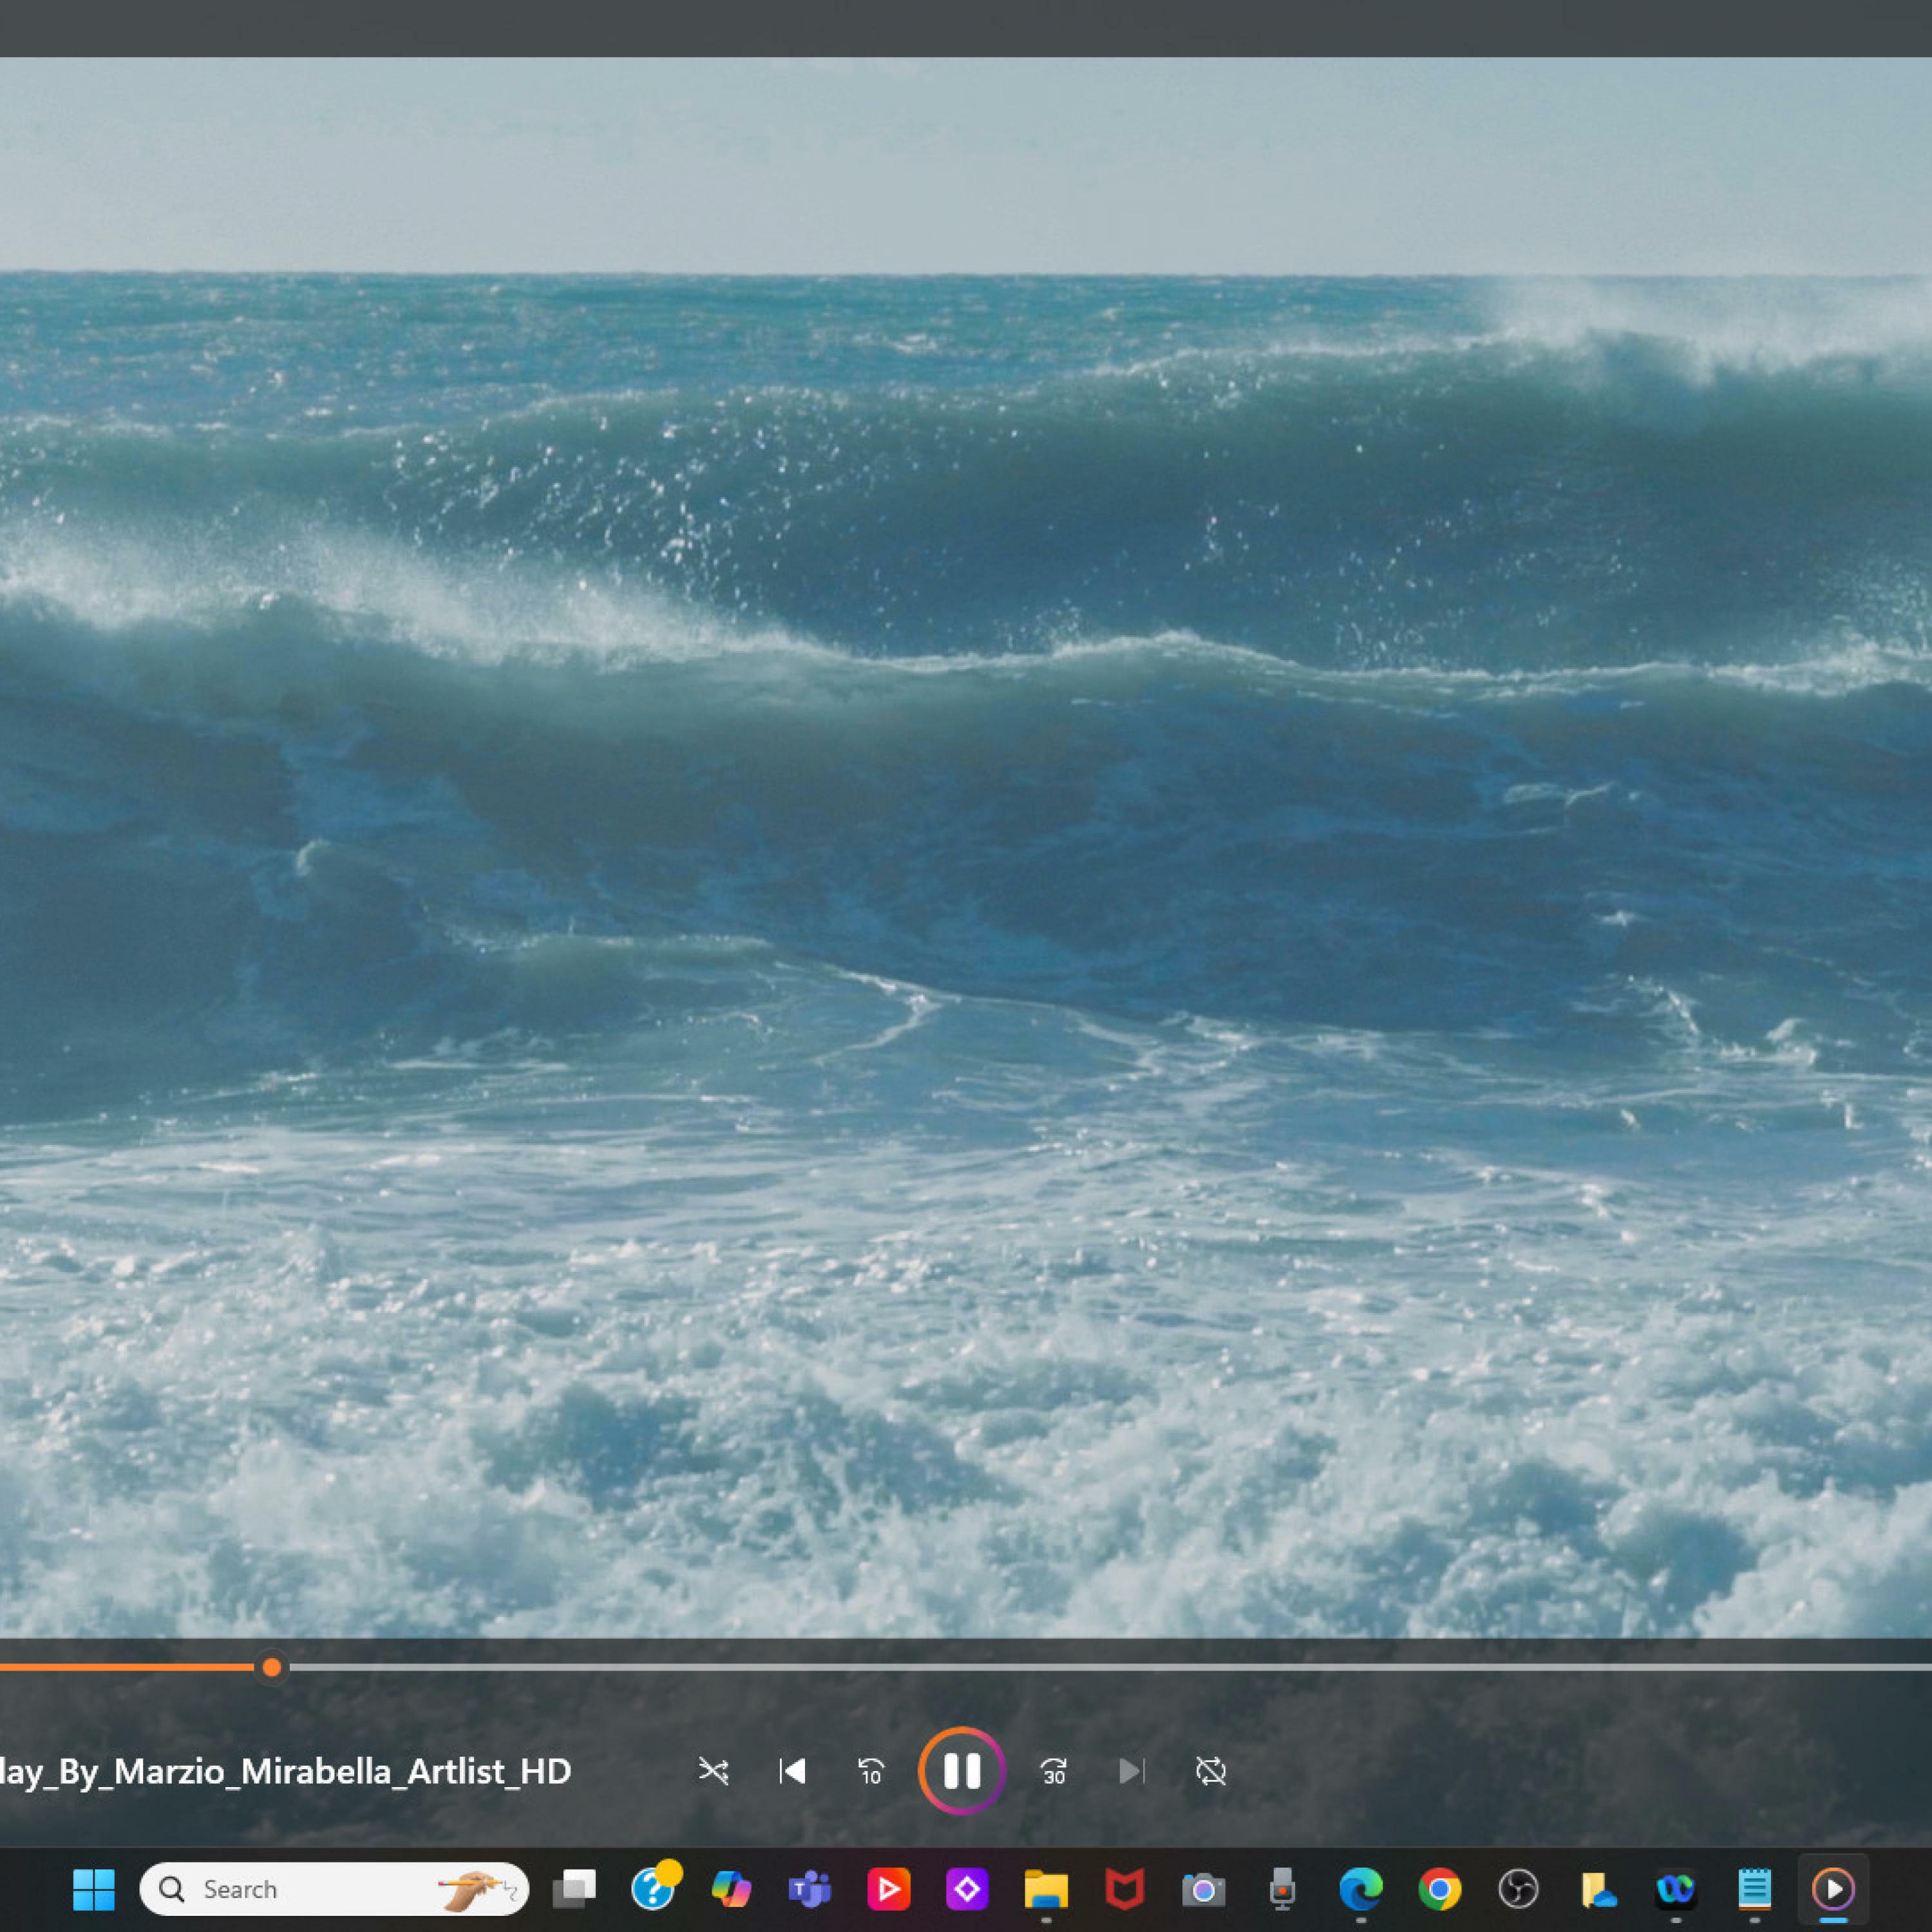Viewport: 1932px width, 1932px height.
Task: Skip back 10 seconds
Action: coord(871,1771)
